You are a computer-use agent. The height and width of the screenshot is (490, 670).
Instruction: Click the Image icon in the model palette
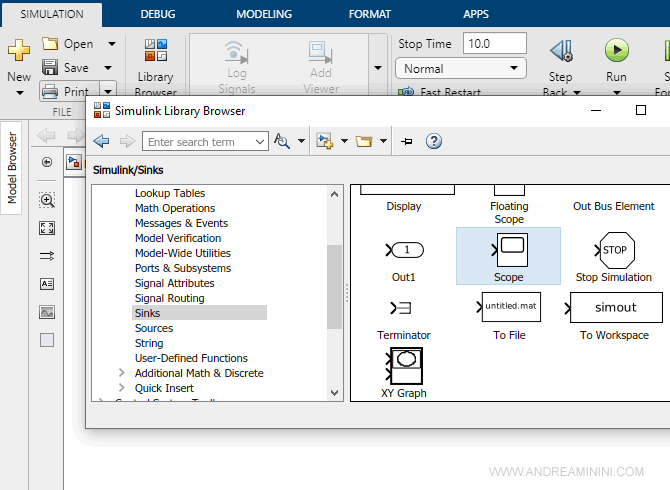coord(47,312)
